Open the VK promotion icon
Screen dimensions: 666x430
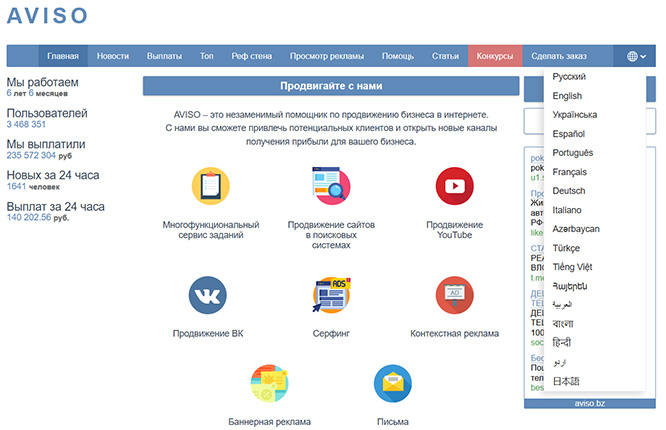(208, 296)
